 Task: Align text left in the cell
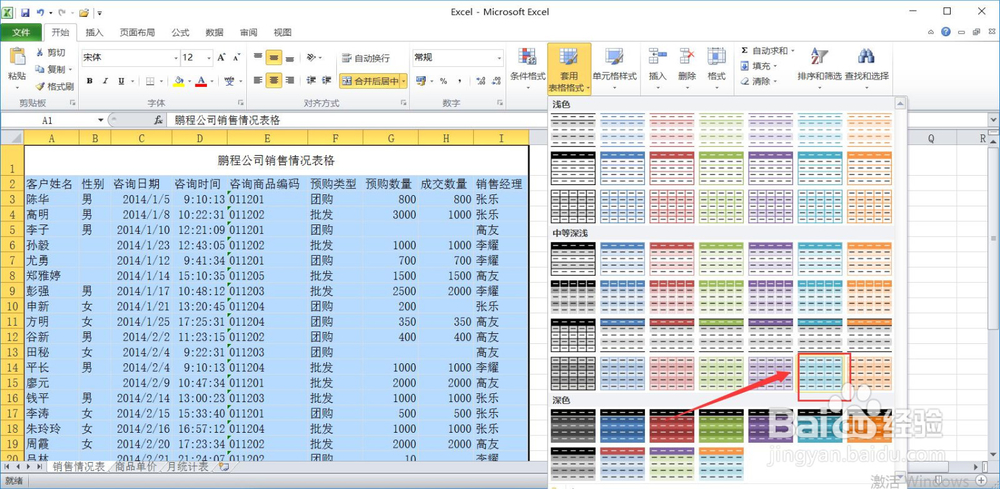click(258, 80)
